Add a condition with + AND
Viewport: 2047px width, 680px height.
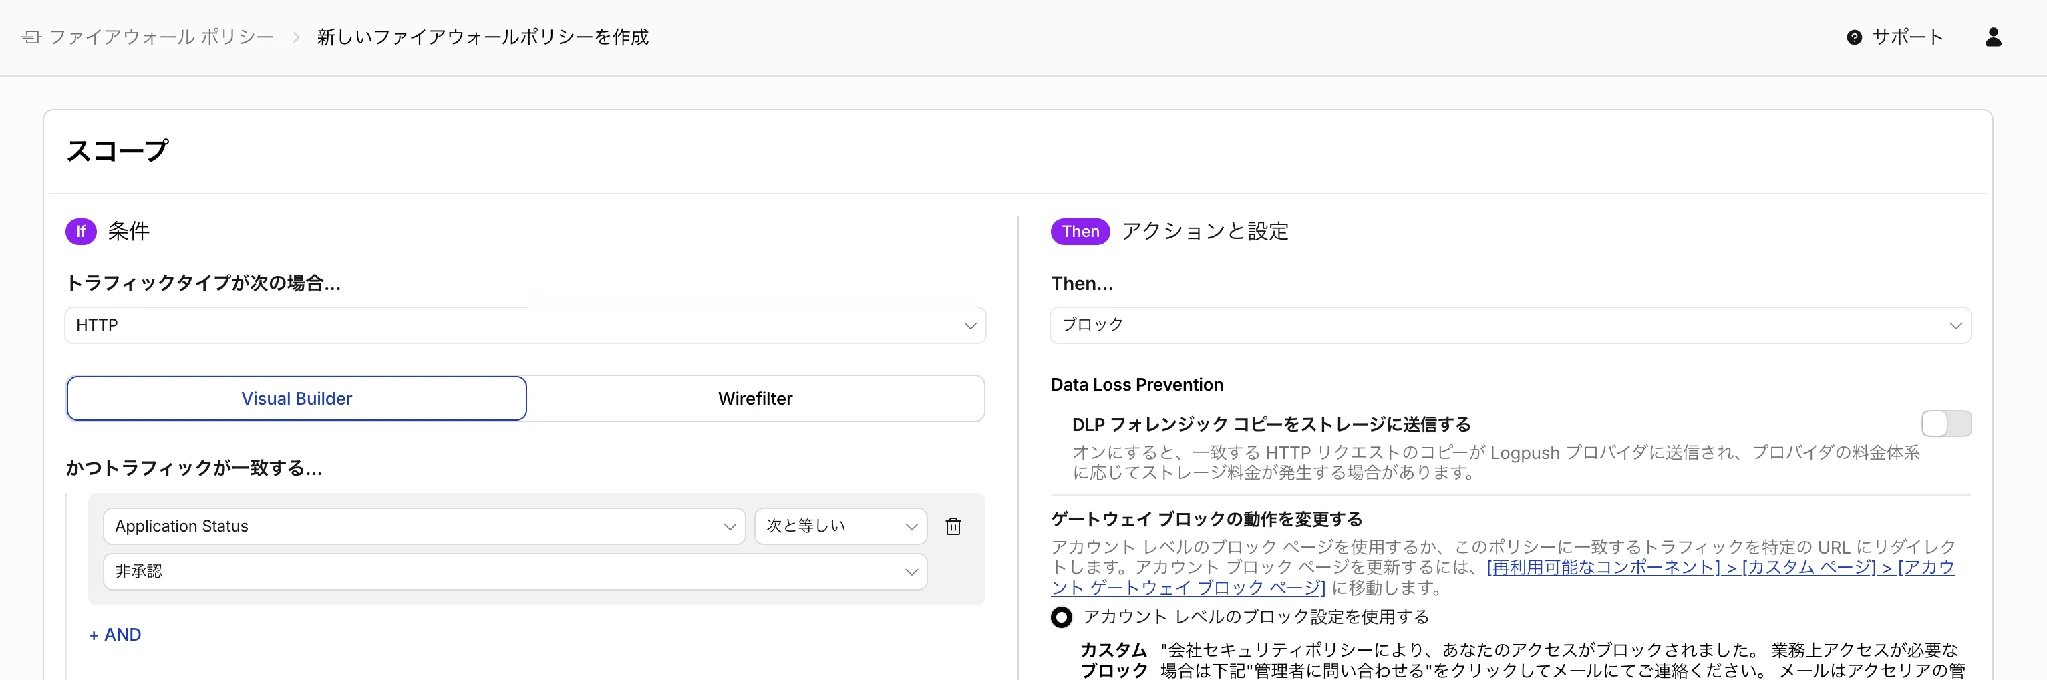point(115,635)
